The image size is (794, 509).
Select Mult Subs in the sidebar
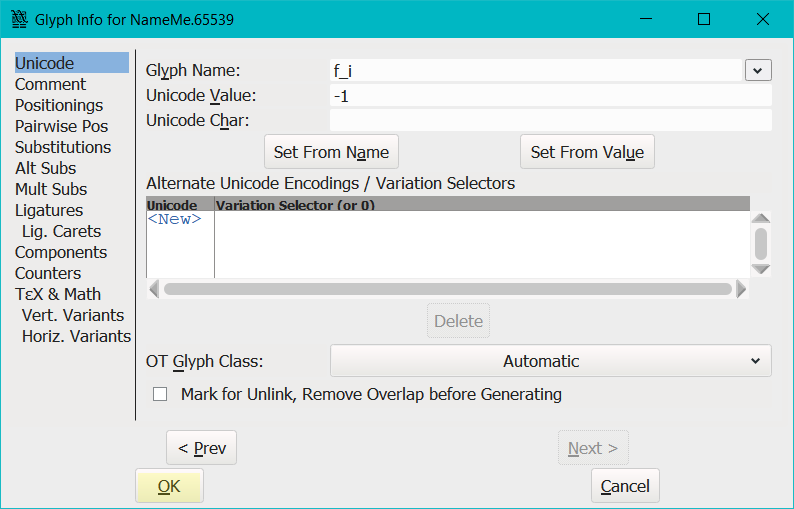point(51,189)
